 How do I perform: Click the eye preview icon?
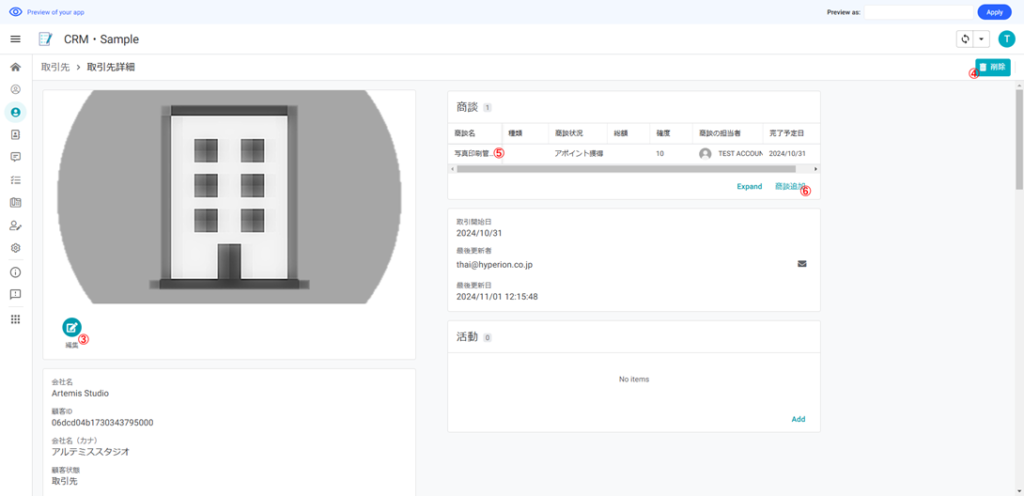[16, 12]
